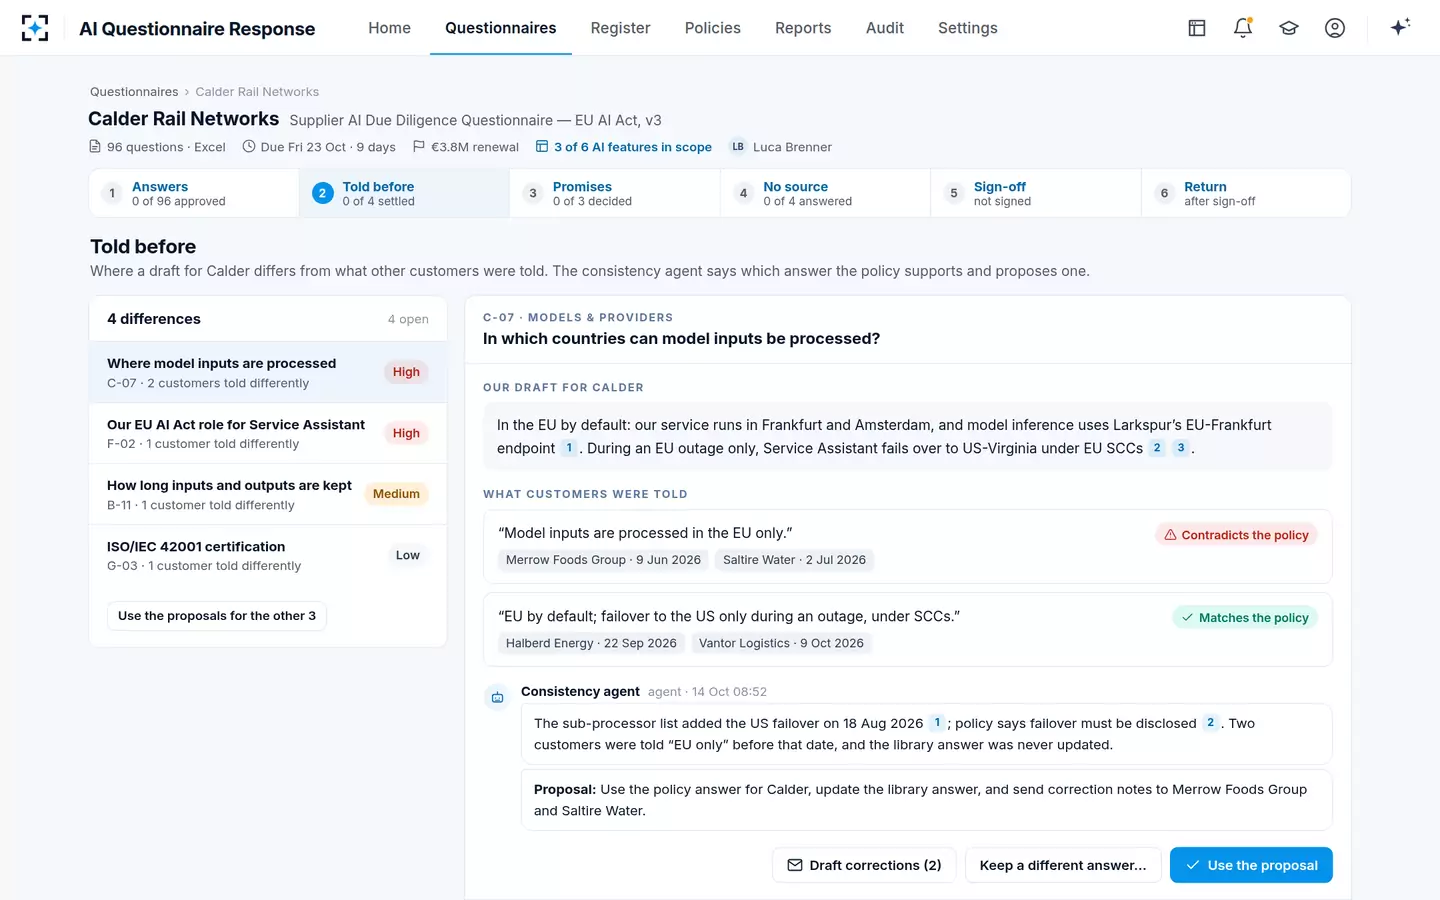Click the Contradicts the policy badge
The width and height of the screenshot is (1440, 900).
coord(1236,535)
